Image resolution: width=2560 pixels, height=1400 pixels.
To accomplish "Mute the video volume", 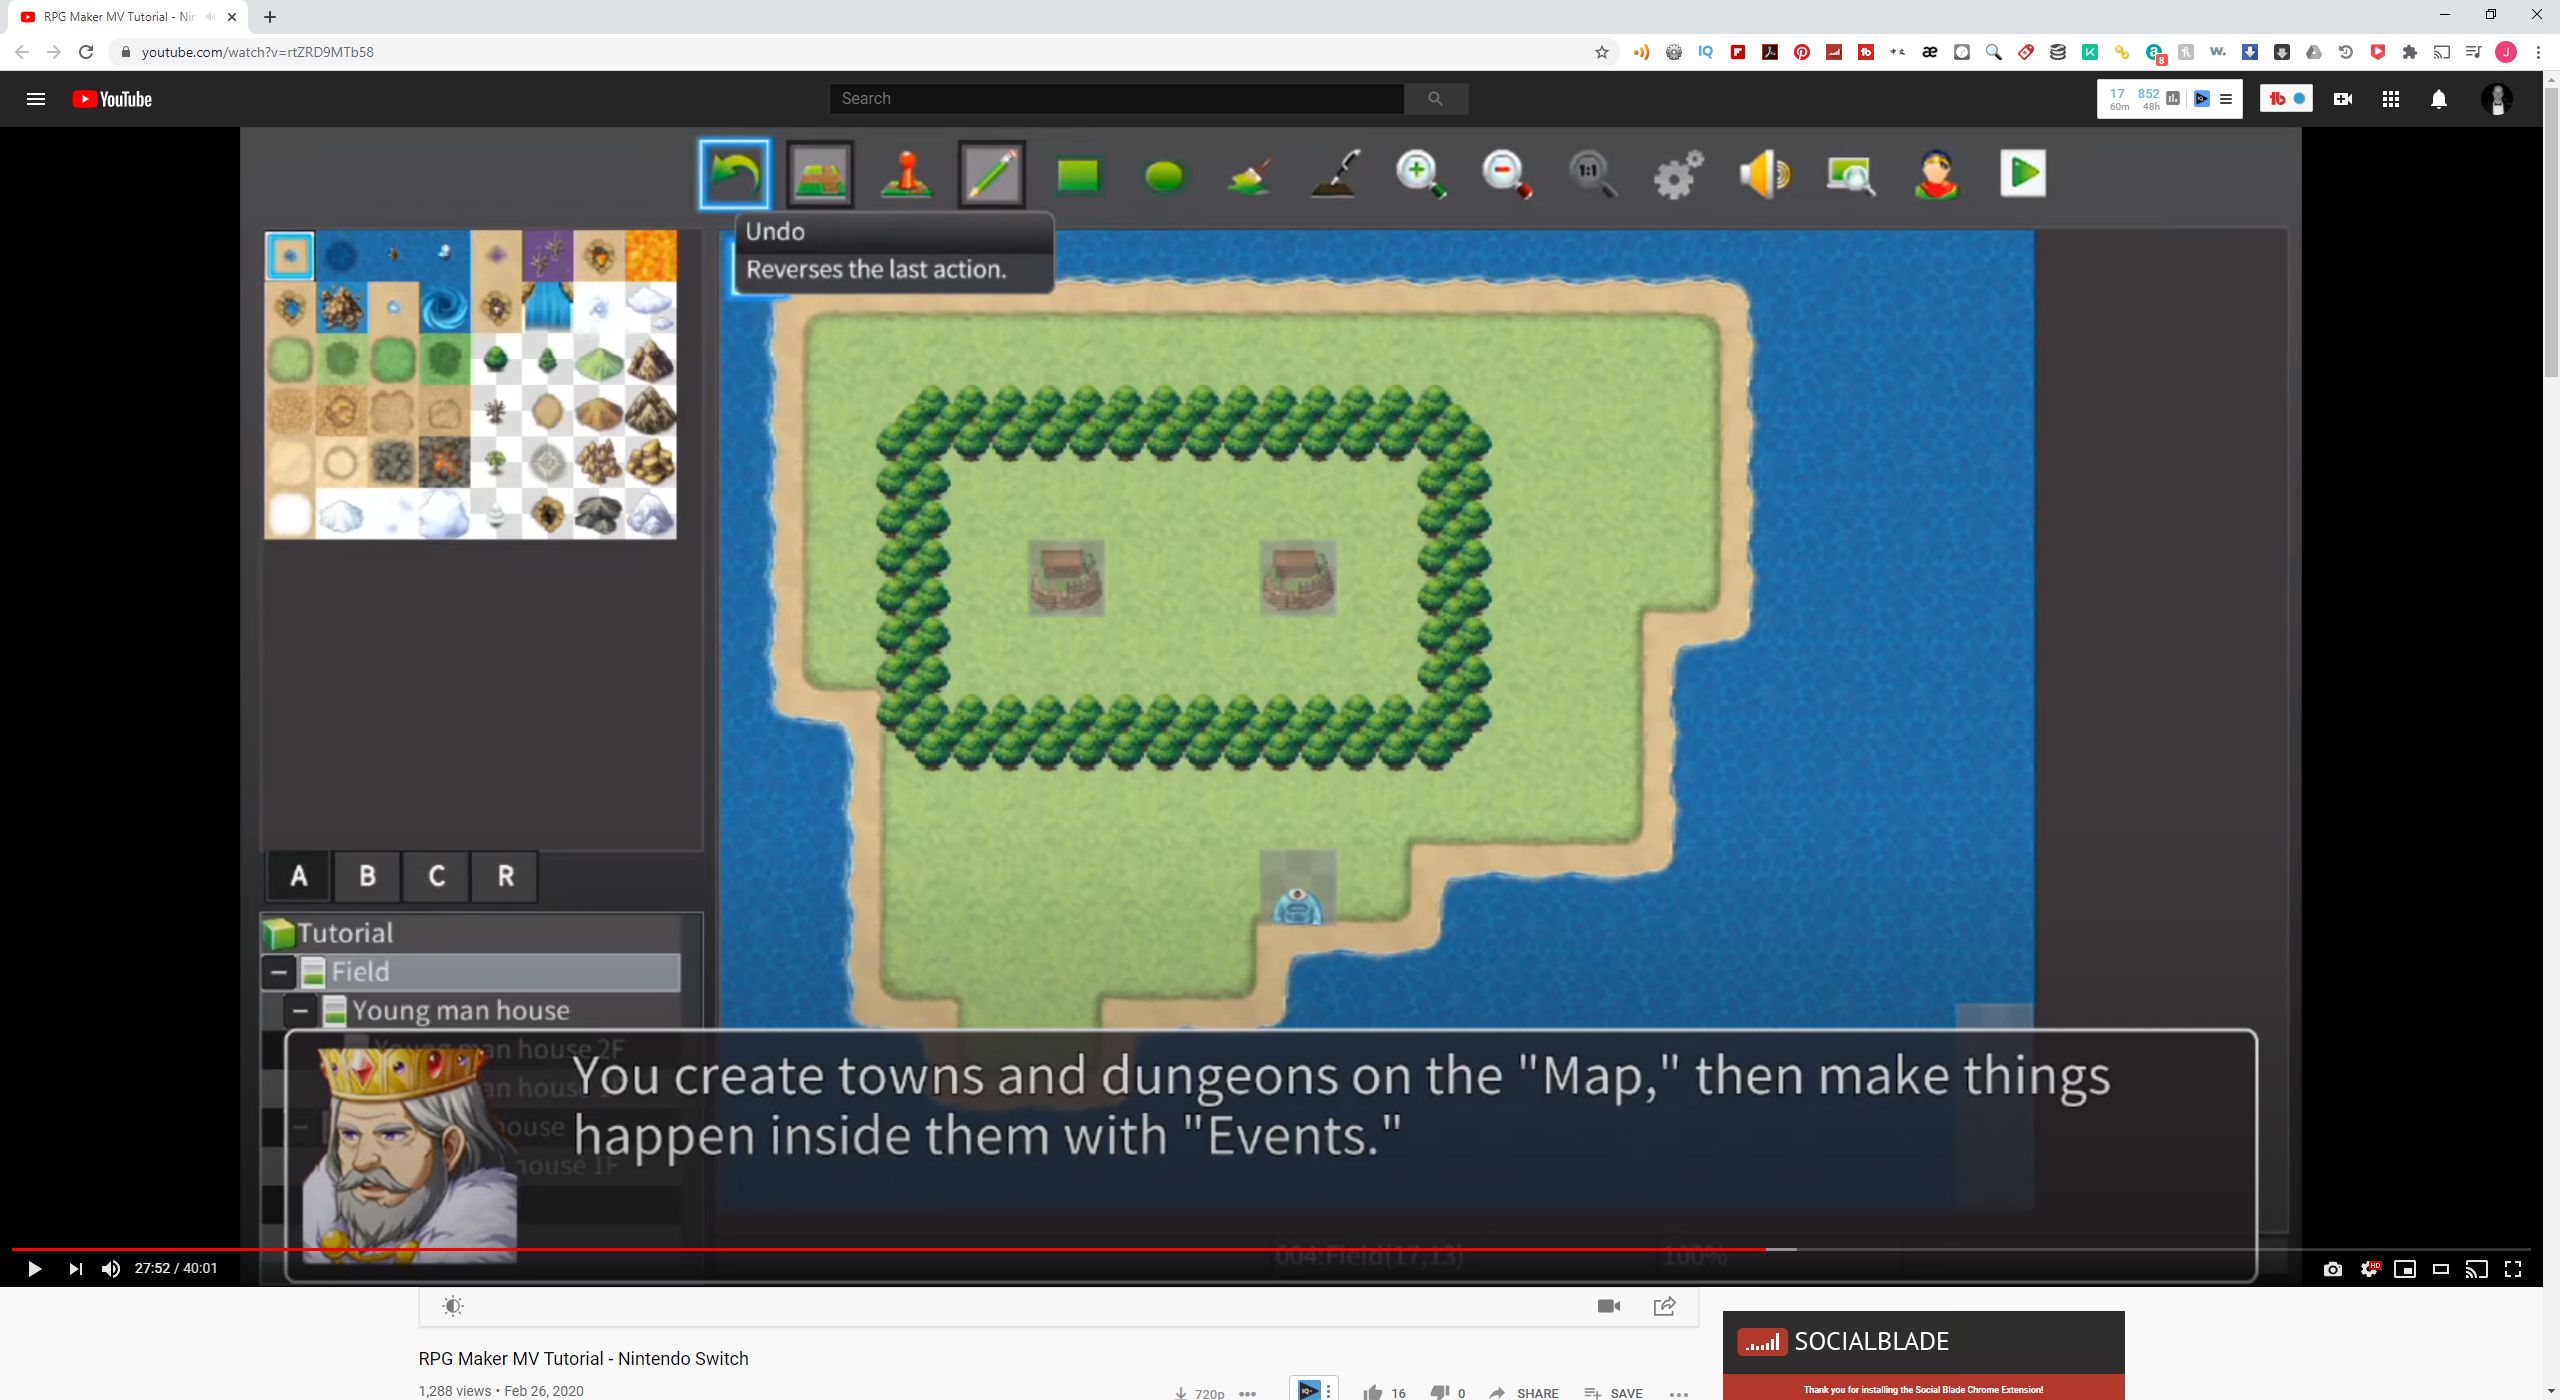I will click(111, 1269).
